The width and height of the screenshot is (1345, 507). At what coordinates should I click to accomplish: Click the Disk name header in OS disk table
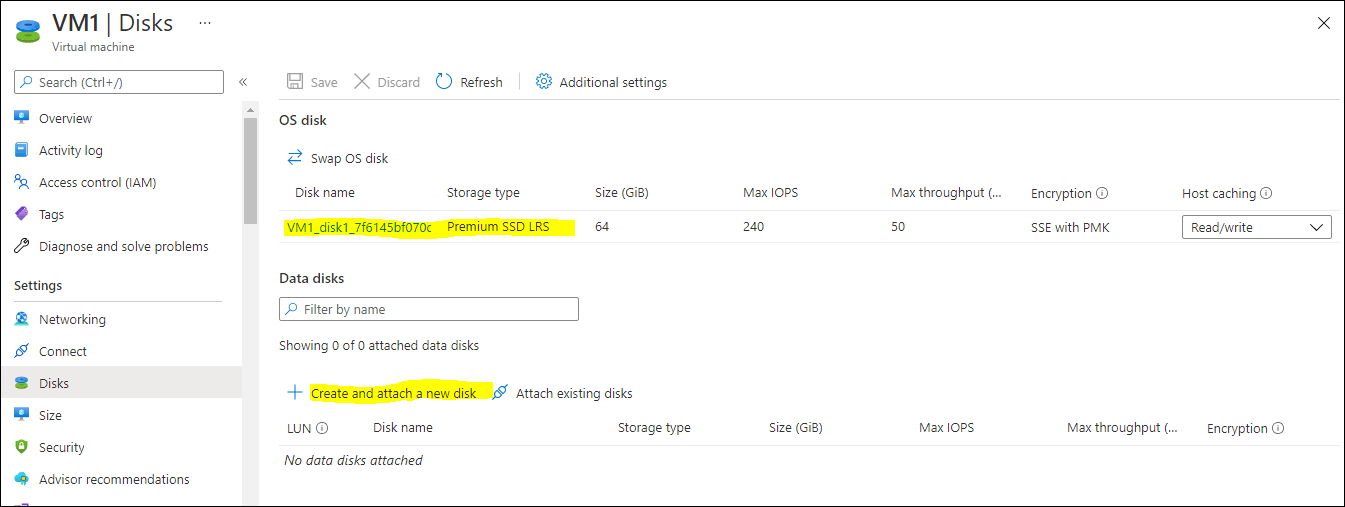[x=325, y=192]
